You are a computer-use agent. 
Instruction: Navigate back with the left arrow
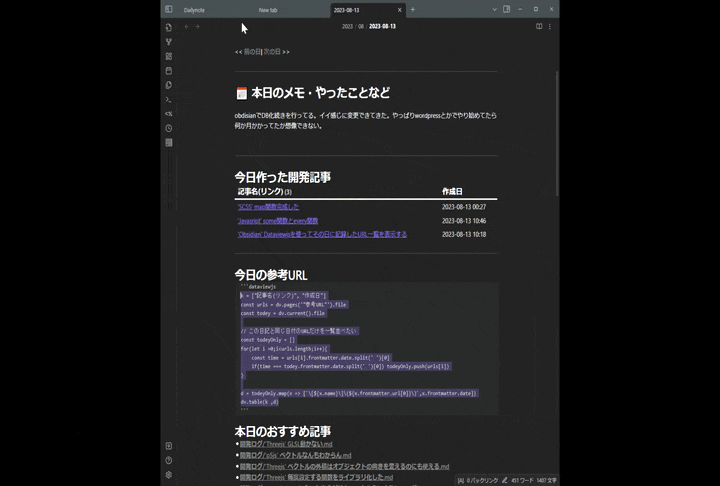point(186,27)
